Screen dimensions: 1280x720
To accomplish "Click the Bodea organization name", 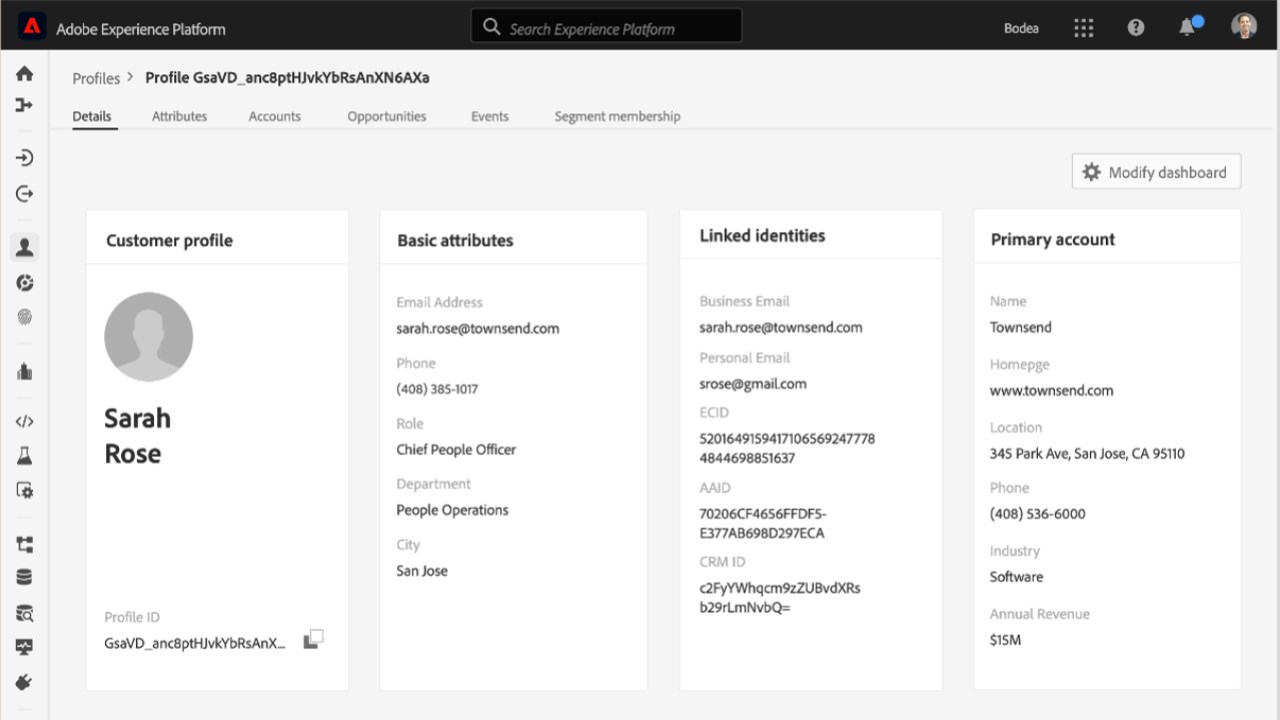I will (1021, 28).
